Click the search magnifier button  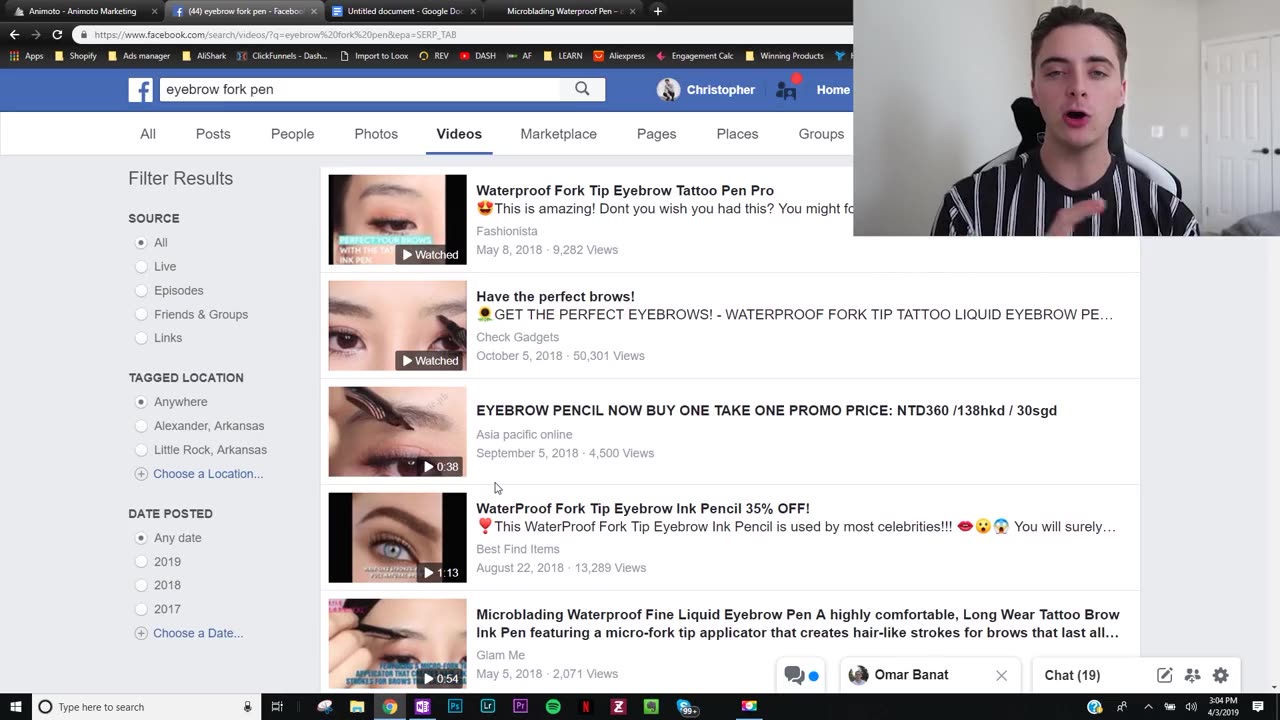(582, 89)
